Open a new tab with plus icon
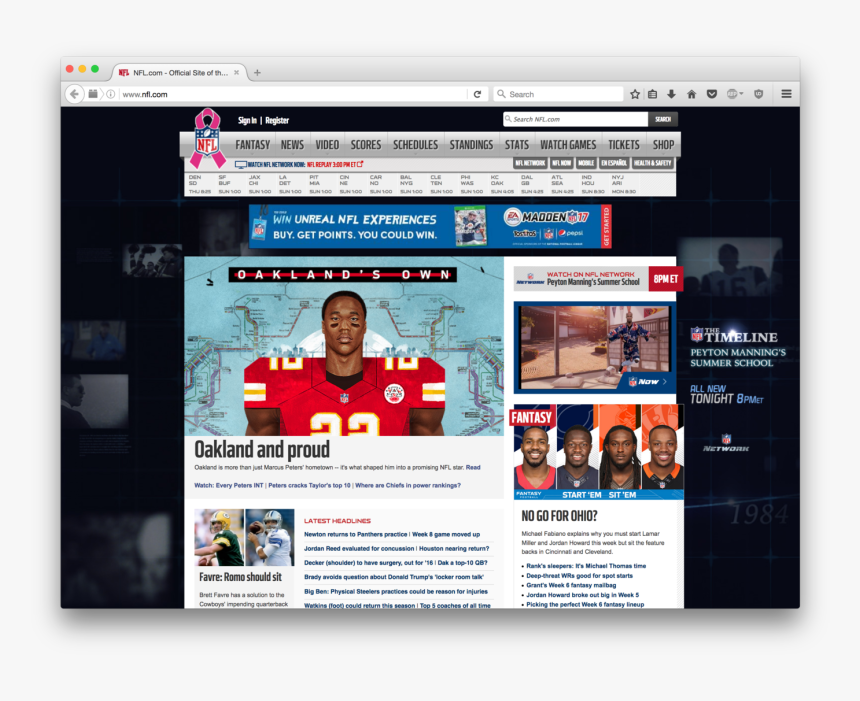The height and width of the screenshot is (701, 860). (257, 72)
